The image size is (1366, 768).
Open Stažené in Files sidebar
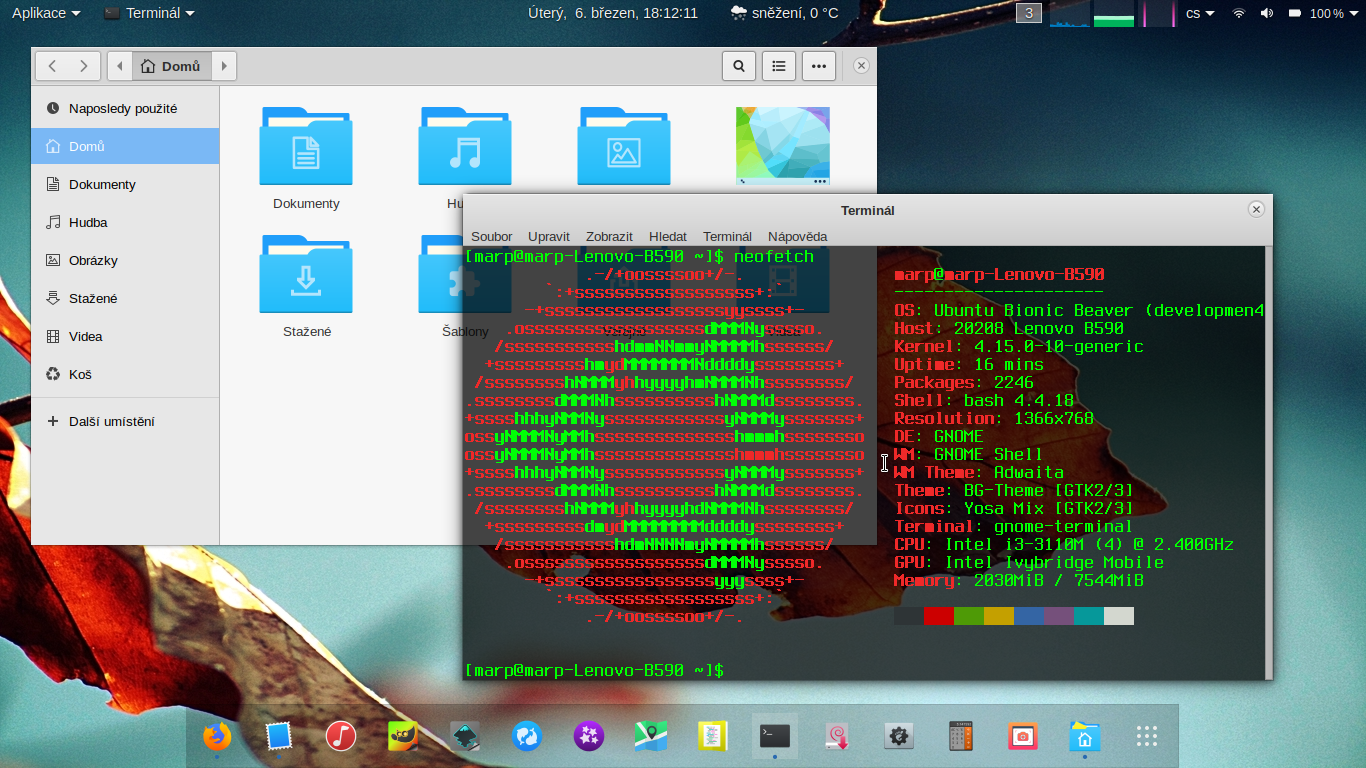point(125,298)
